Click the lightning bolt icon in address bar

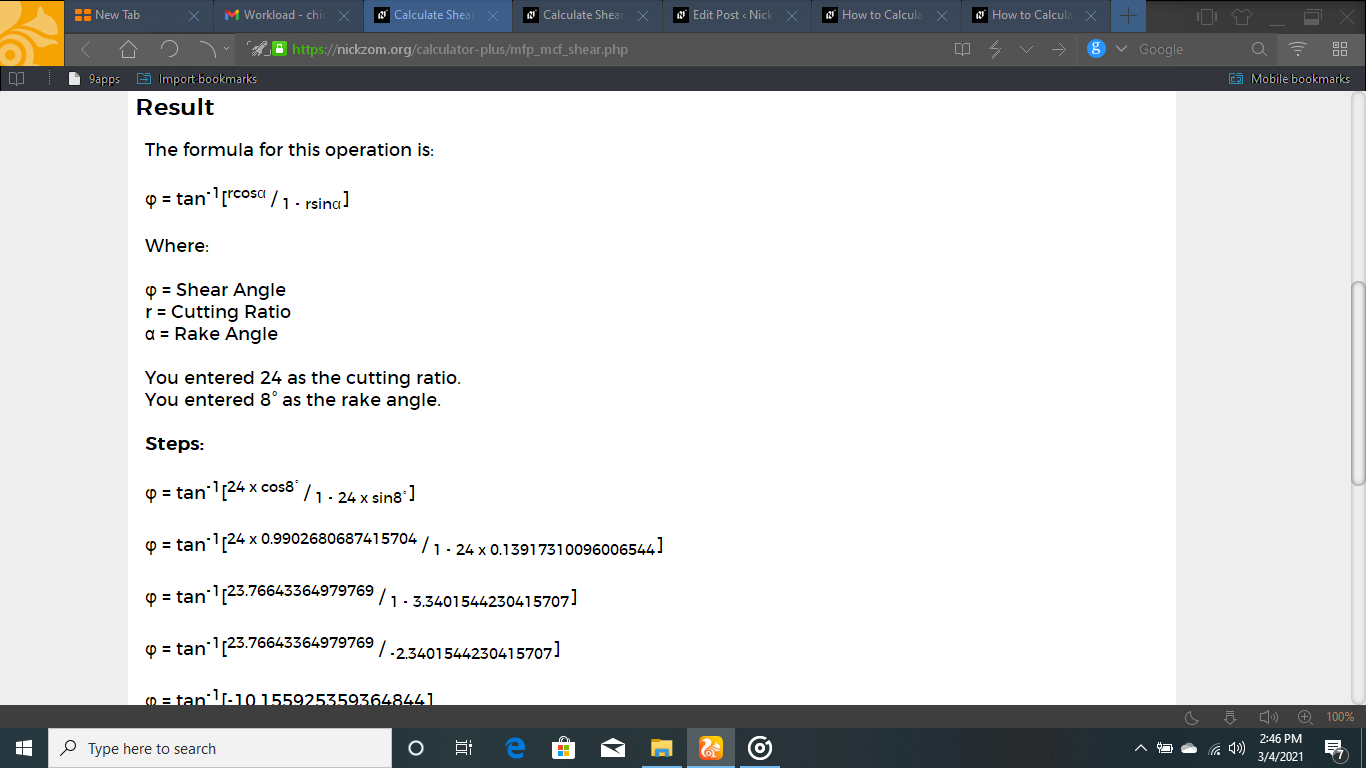[x=995, y=49]
